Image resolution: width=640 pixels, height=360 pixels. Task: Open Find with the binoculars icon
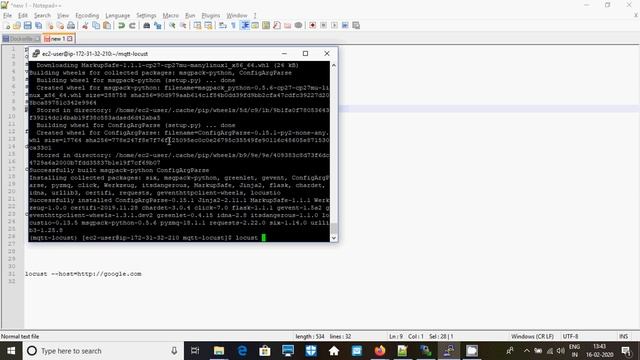(x=147, y=25)
